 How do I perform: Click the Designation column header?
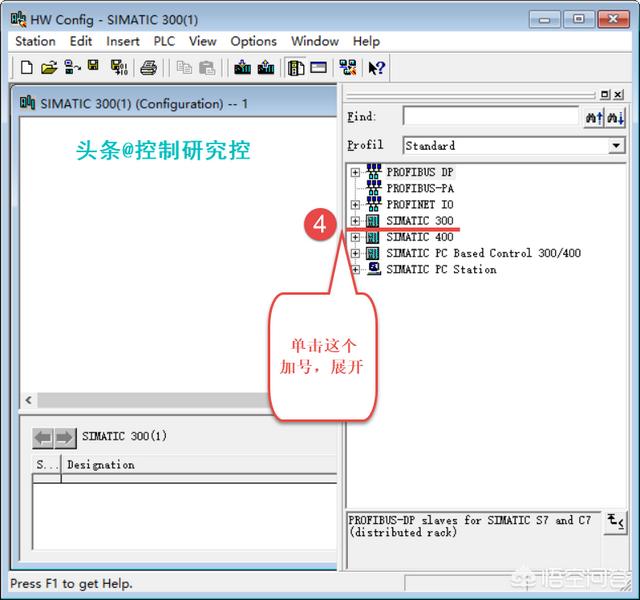(x=199, y=464)
